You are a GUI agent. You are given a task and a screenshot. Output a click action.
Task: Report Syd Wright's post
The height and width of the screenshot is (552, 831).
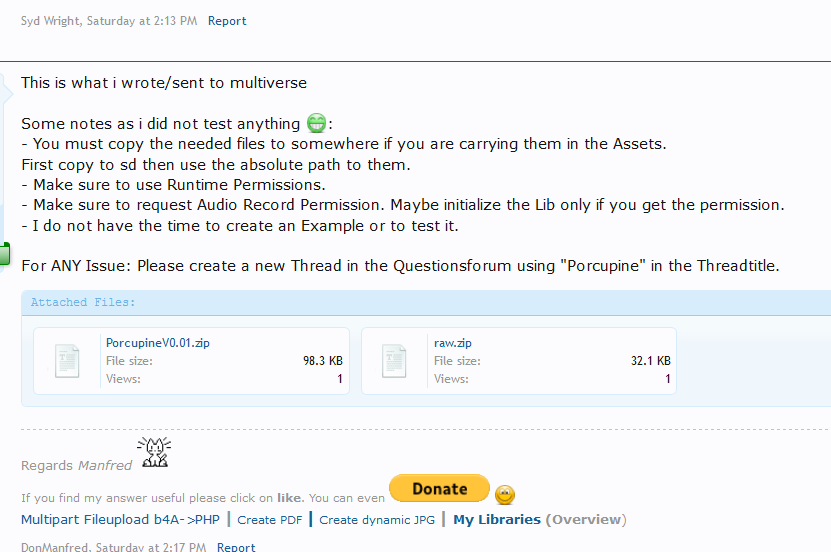[227, 21]
